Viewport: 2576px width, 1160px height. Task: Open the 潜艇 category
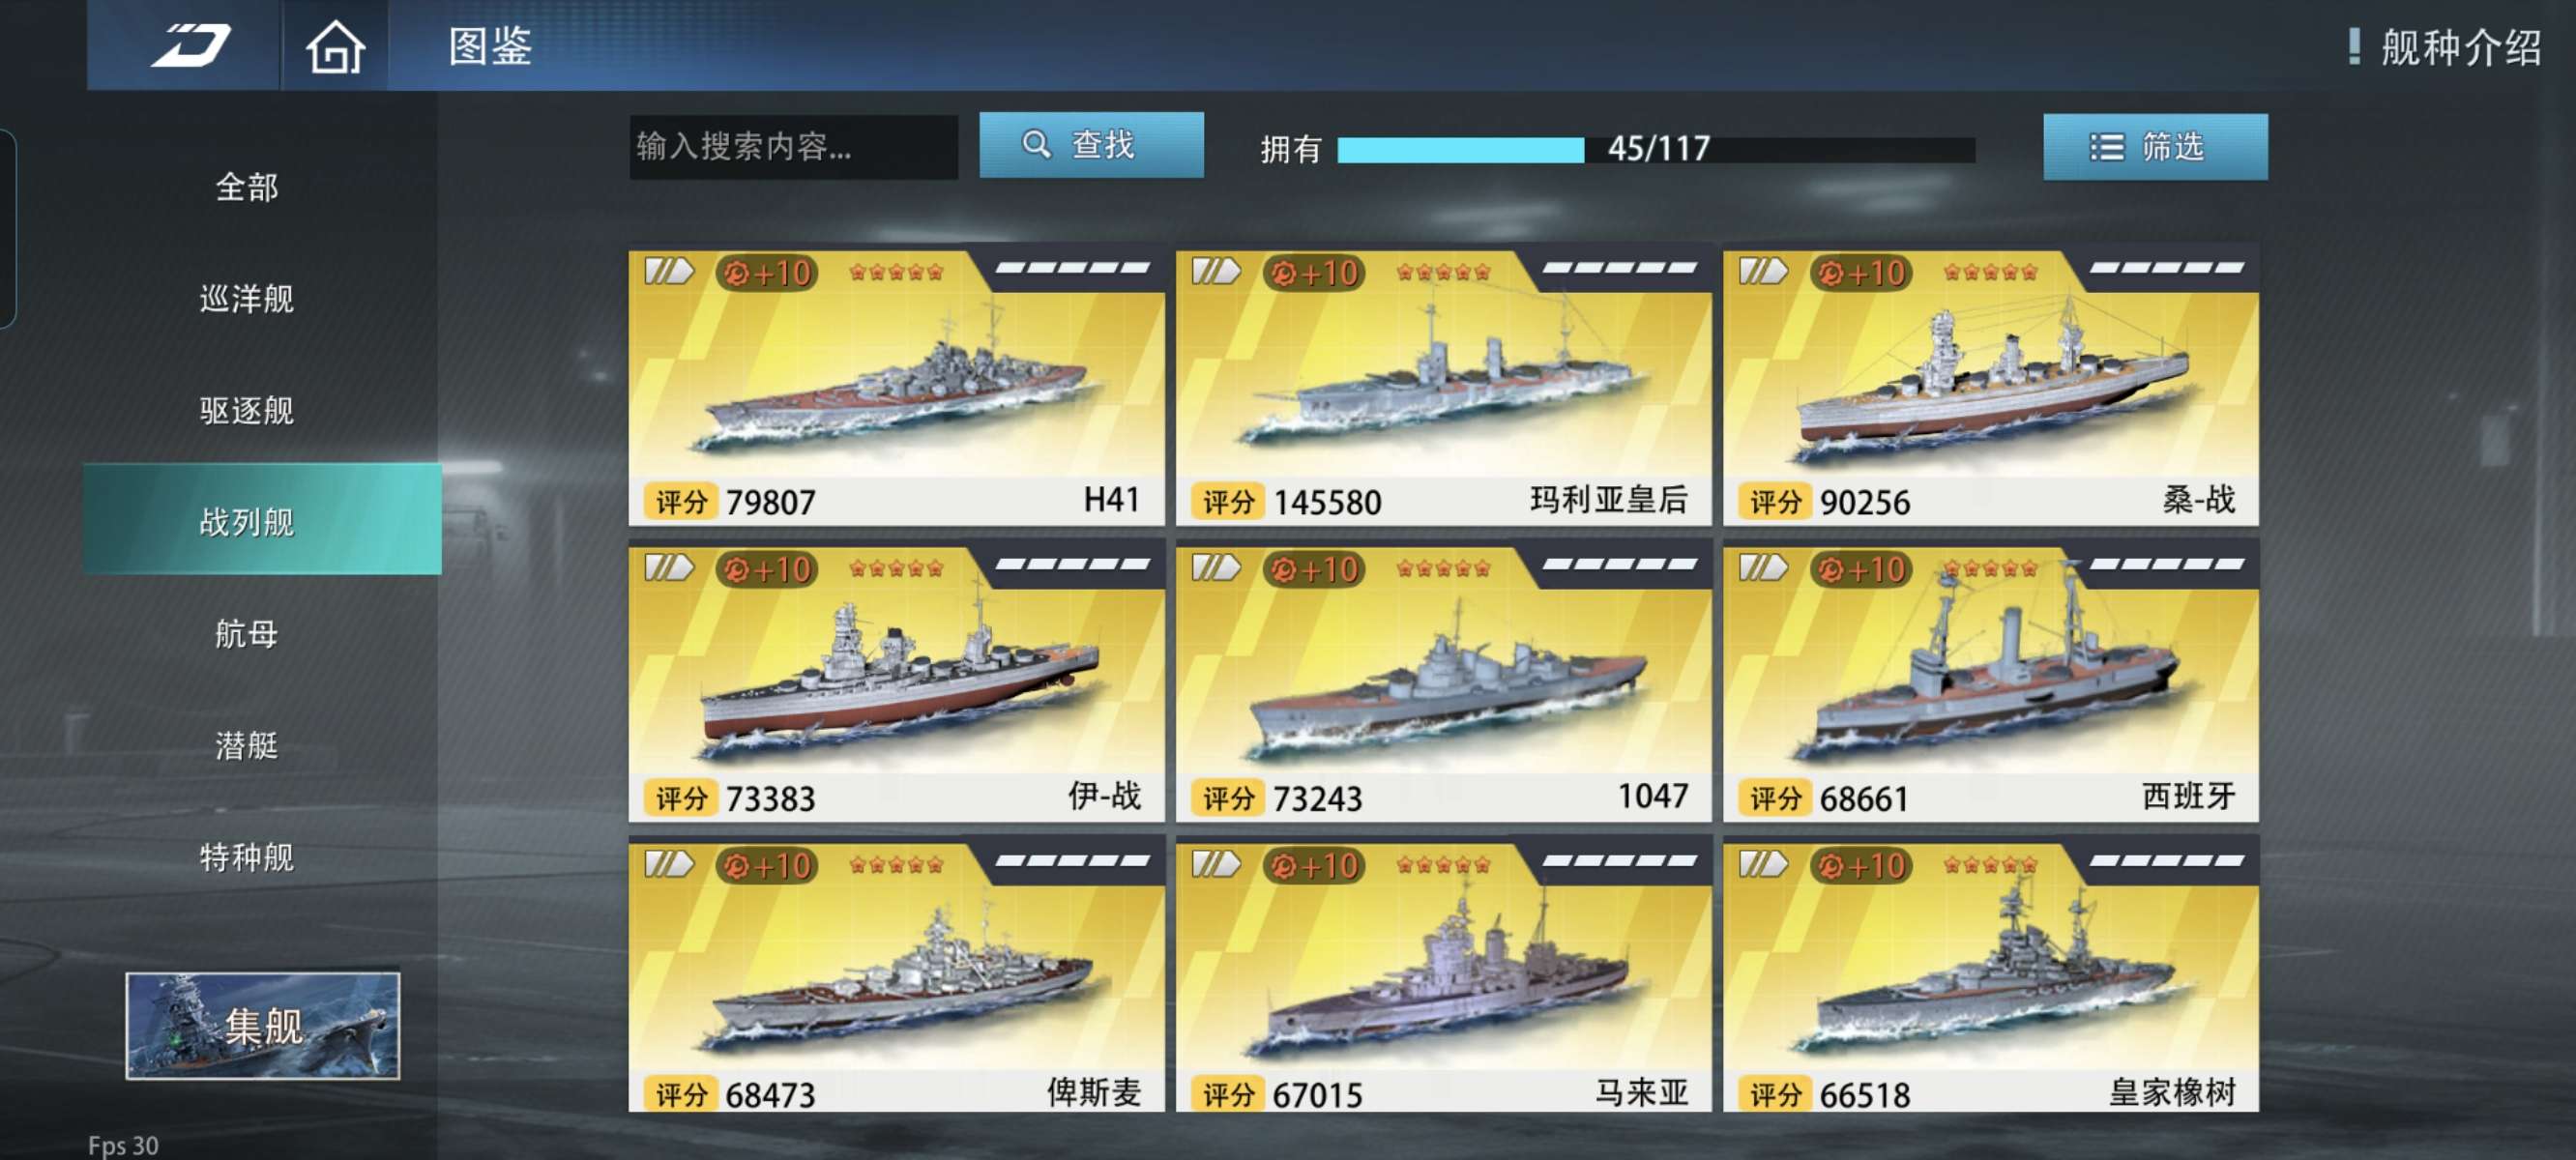point(246,746)
